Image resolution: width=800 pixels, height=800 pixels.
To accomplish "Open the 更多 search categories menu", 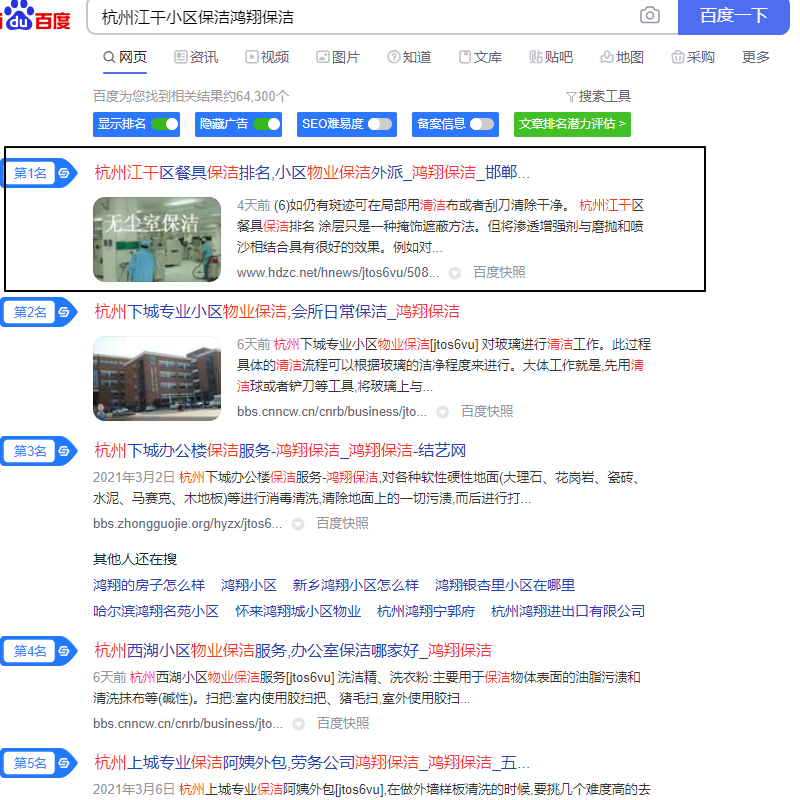I will [x=756, y=57].
